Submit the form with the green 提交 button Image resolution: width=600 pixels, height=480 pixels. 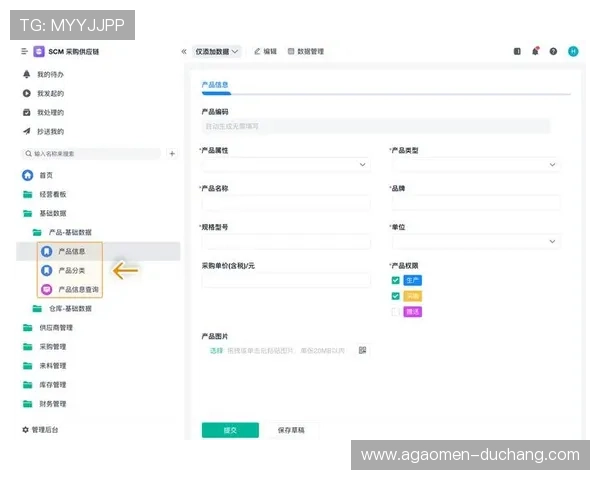click(230, 430)
